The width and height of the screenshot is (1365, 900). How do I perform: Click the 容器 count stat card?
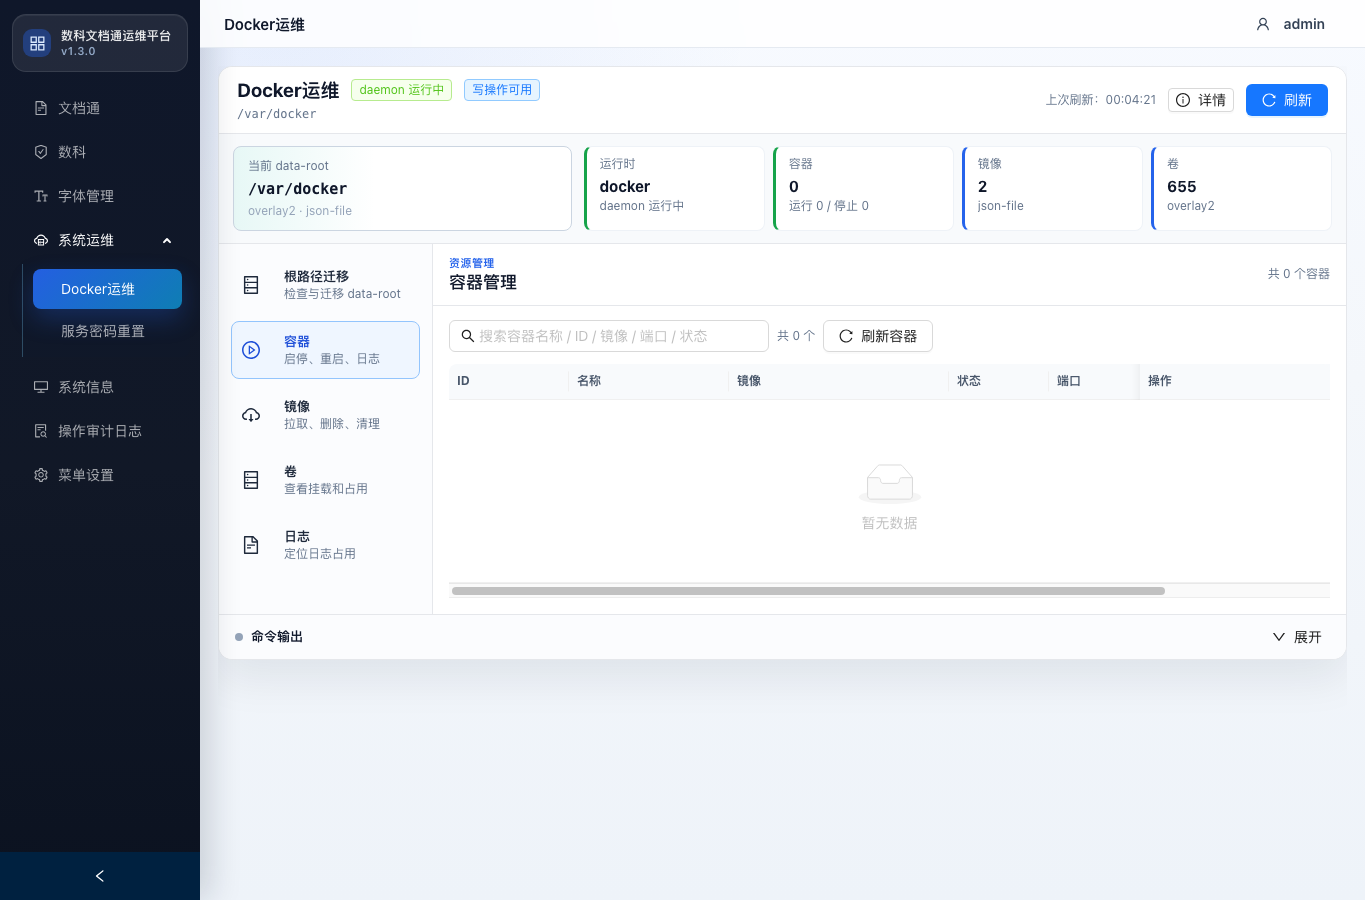(863, 189)
